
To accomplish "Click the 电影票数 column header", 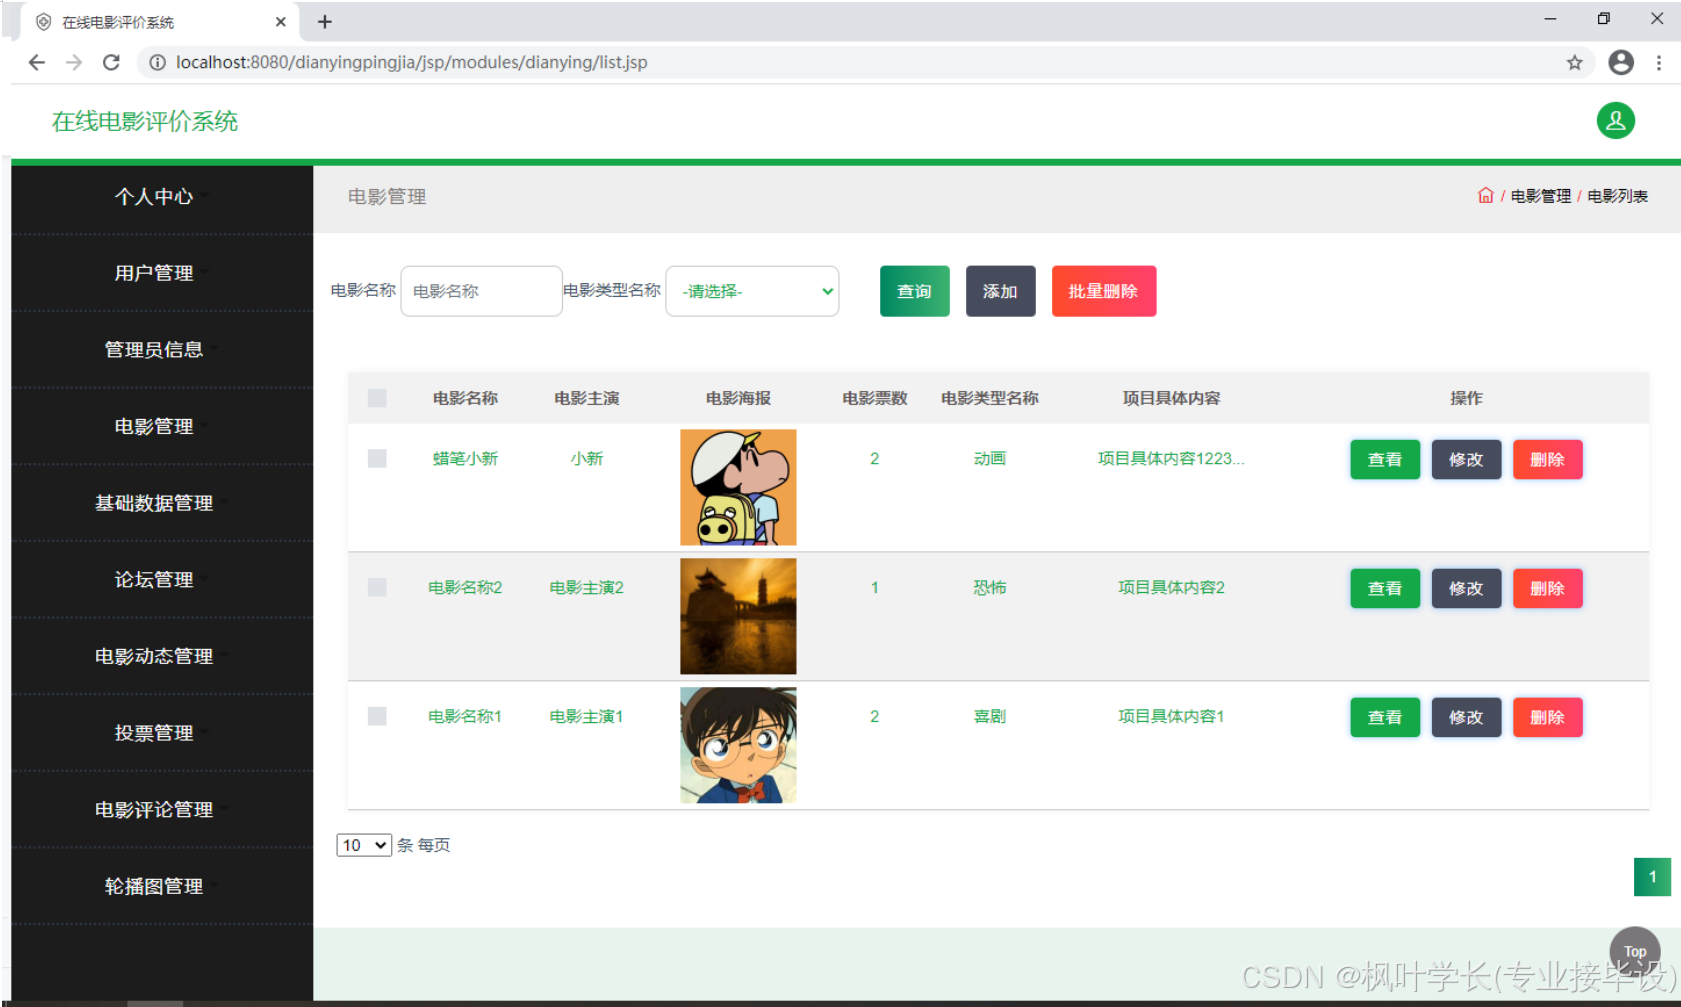I will coord(874,398).
